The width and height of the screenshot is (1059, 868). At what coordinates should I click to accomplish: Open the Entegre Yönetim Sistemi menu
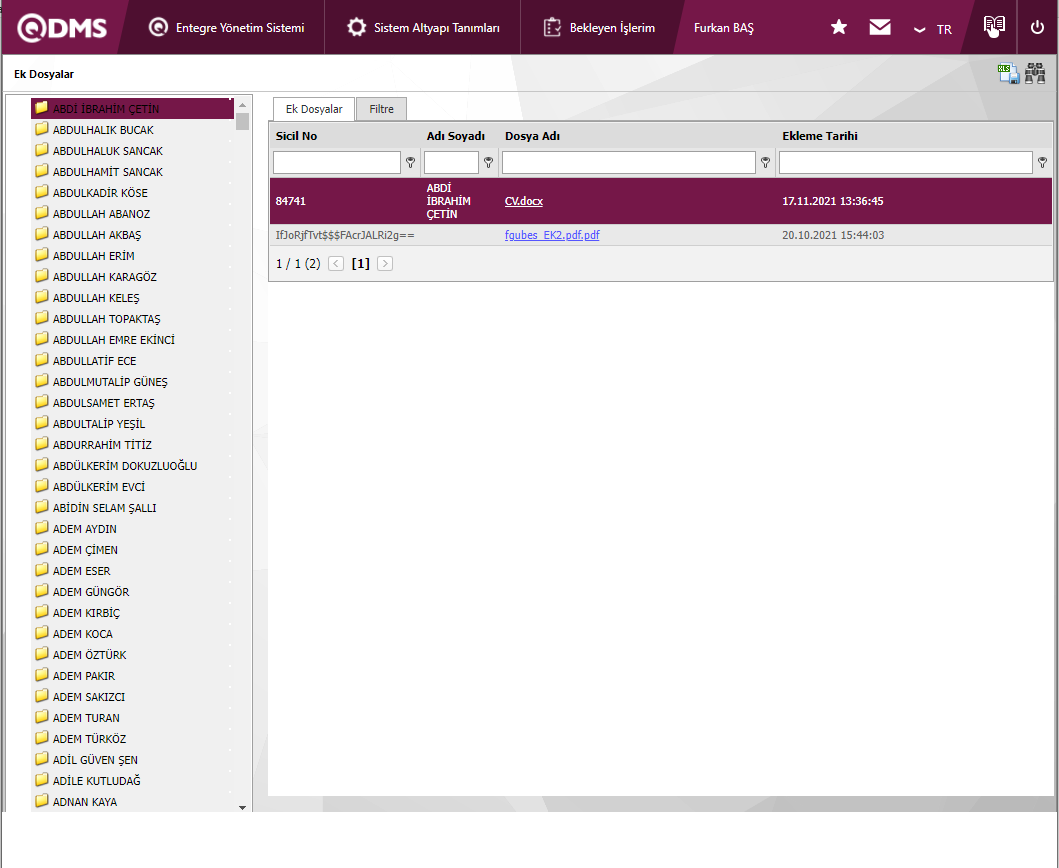tap(226, 28)
